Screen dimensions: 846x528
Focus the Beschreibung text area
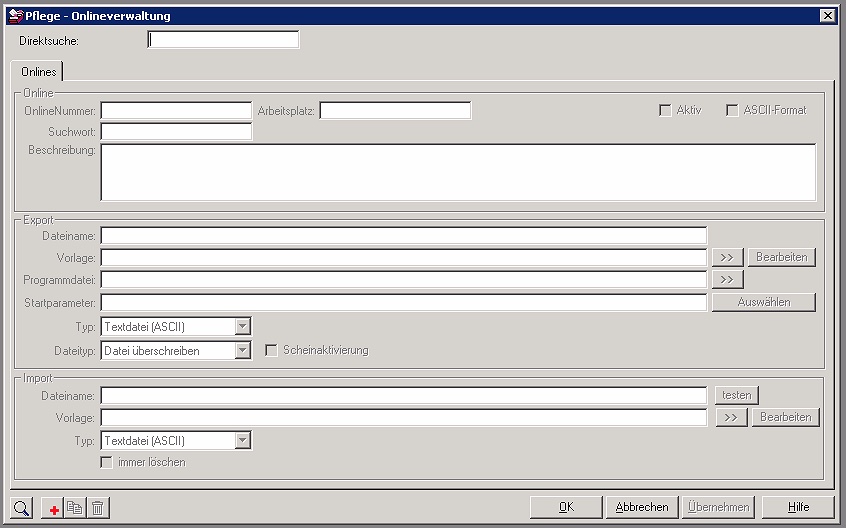[458, 173]
